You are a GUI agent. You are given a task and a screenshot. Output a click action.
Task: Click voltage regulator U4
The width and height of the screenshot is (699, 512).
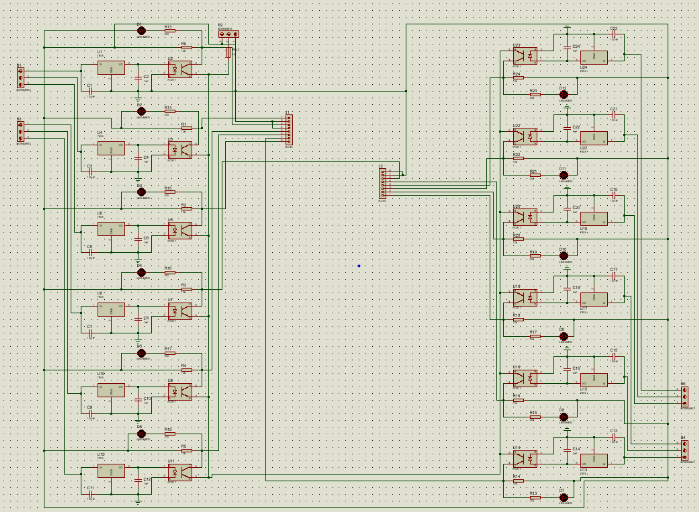[111, 148]
